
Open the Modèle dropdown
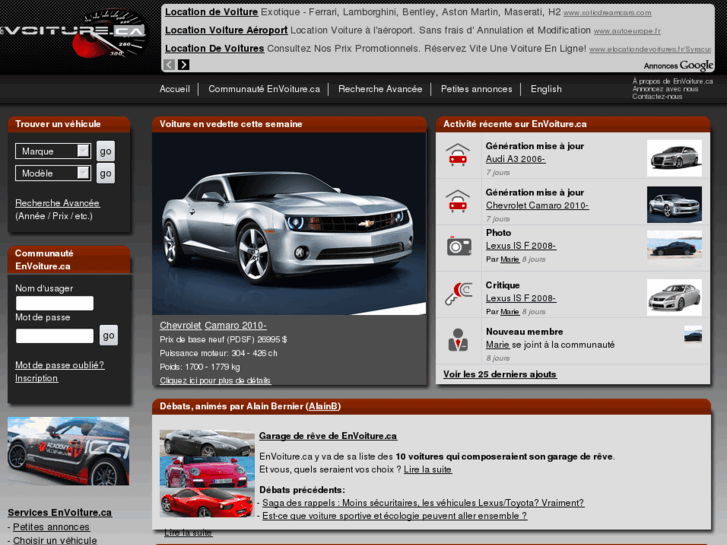pos(53,173)
